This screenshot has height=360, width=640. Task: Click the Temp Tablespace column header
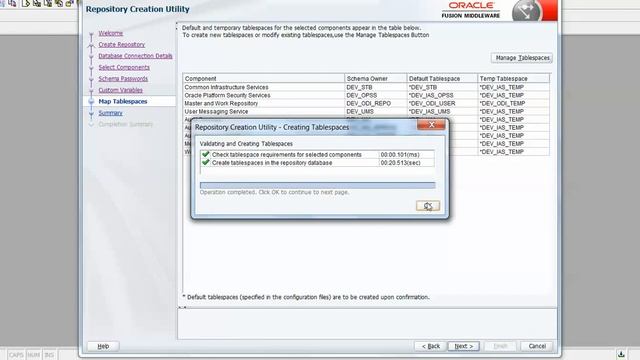[513, 78]
